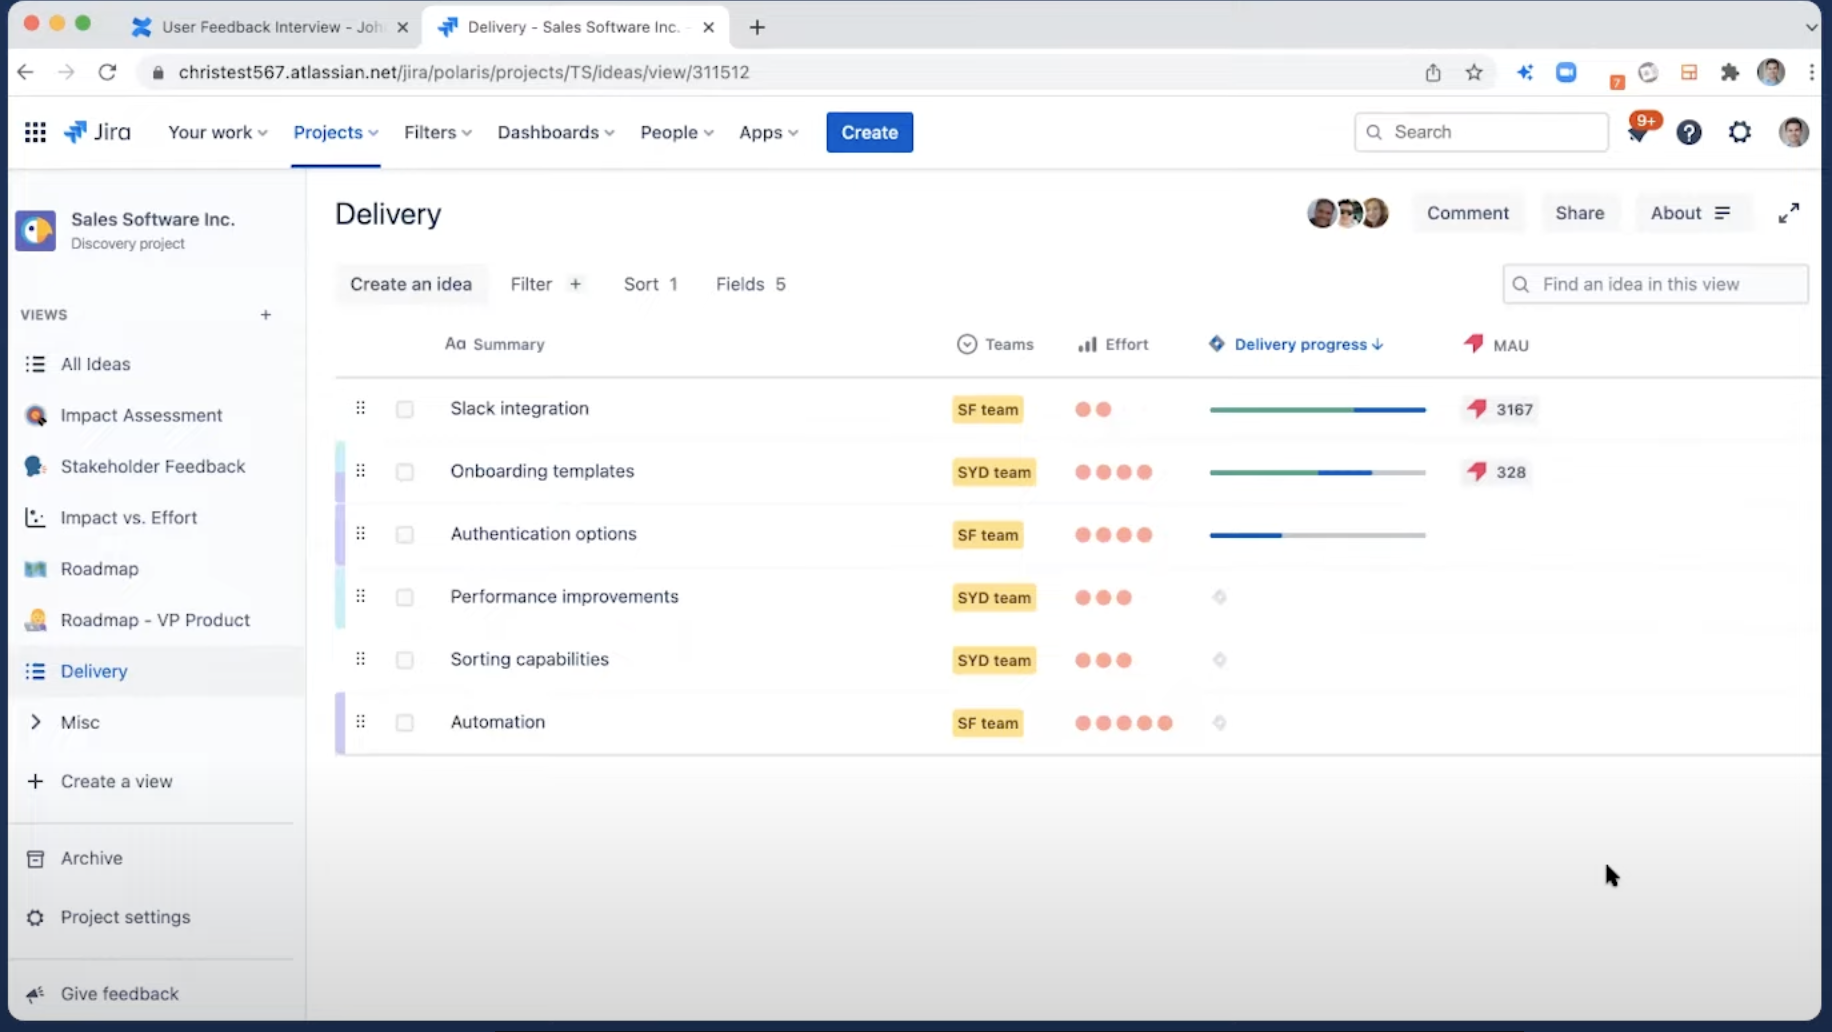Focus the Jira Search field
The image size is (1832, 1032).
coord(1481,132)
